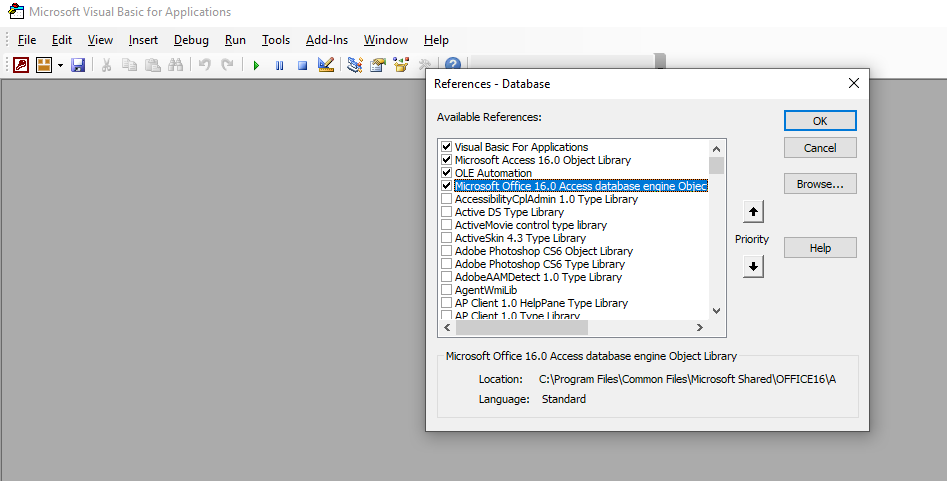This screenshot has height=481, width=947.
Task: Click the horizontal scrollbar thumb in list
Action: point(522,328)
